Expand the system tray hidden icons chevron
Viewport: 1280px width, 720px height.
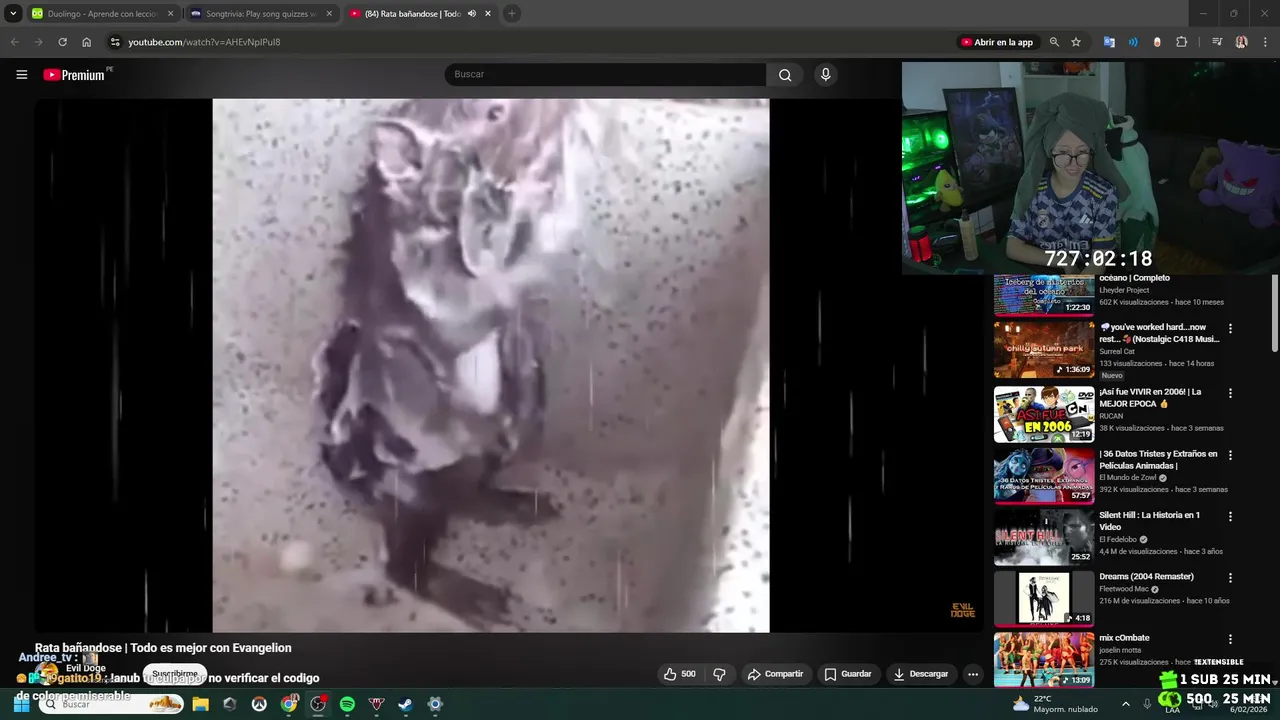(x=1125, y=704)
